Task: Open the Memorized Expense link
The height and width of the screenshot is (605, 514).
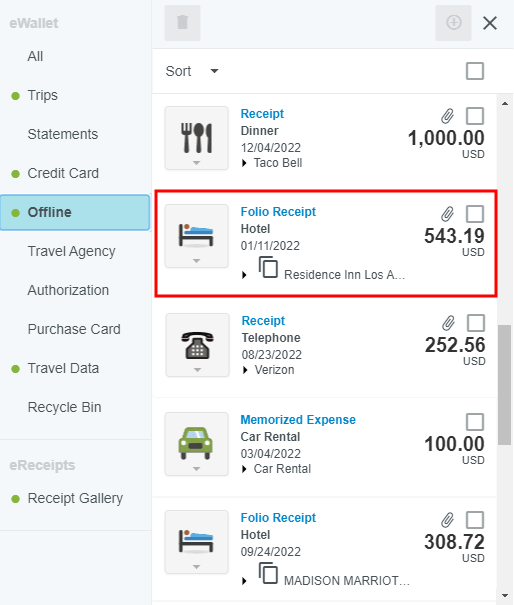Action: 298,419
